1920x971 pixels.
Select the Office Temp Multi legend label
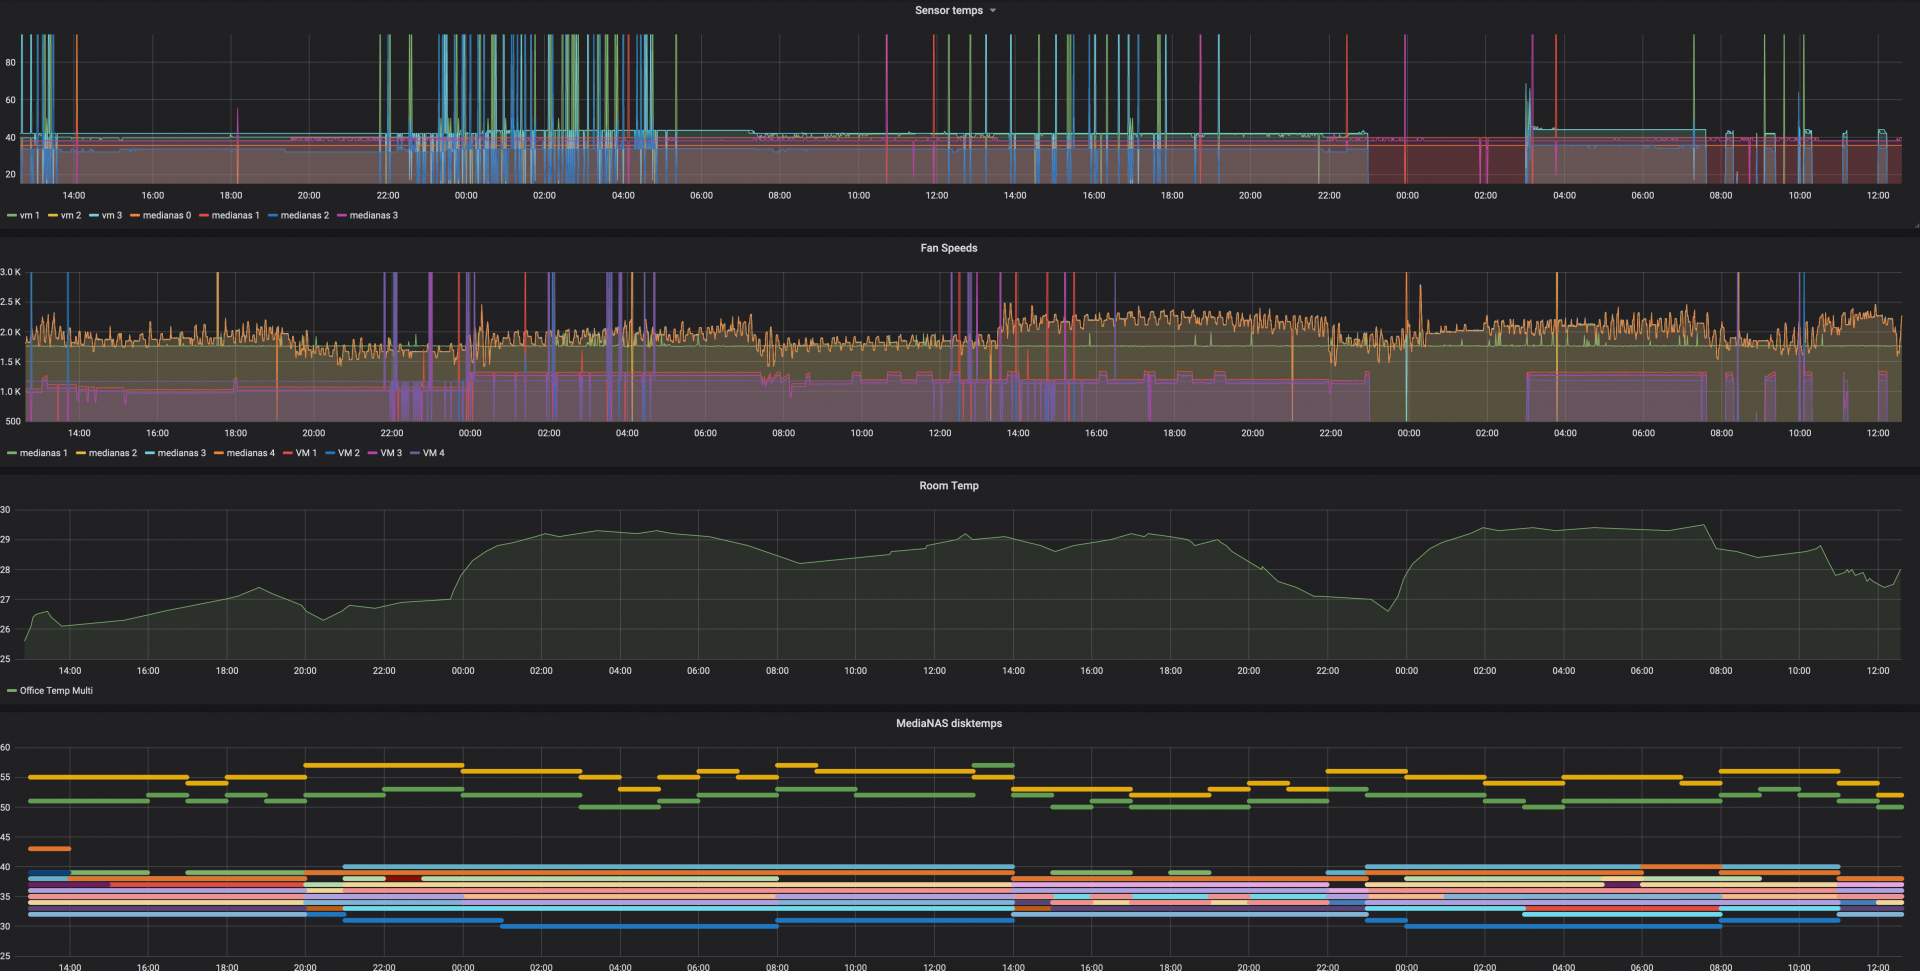coord(56,691)
